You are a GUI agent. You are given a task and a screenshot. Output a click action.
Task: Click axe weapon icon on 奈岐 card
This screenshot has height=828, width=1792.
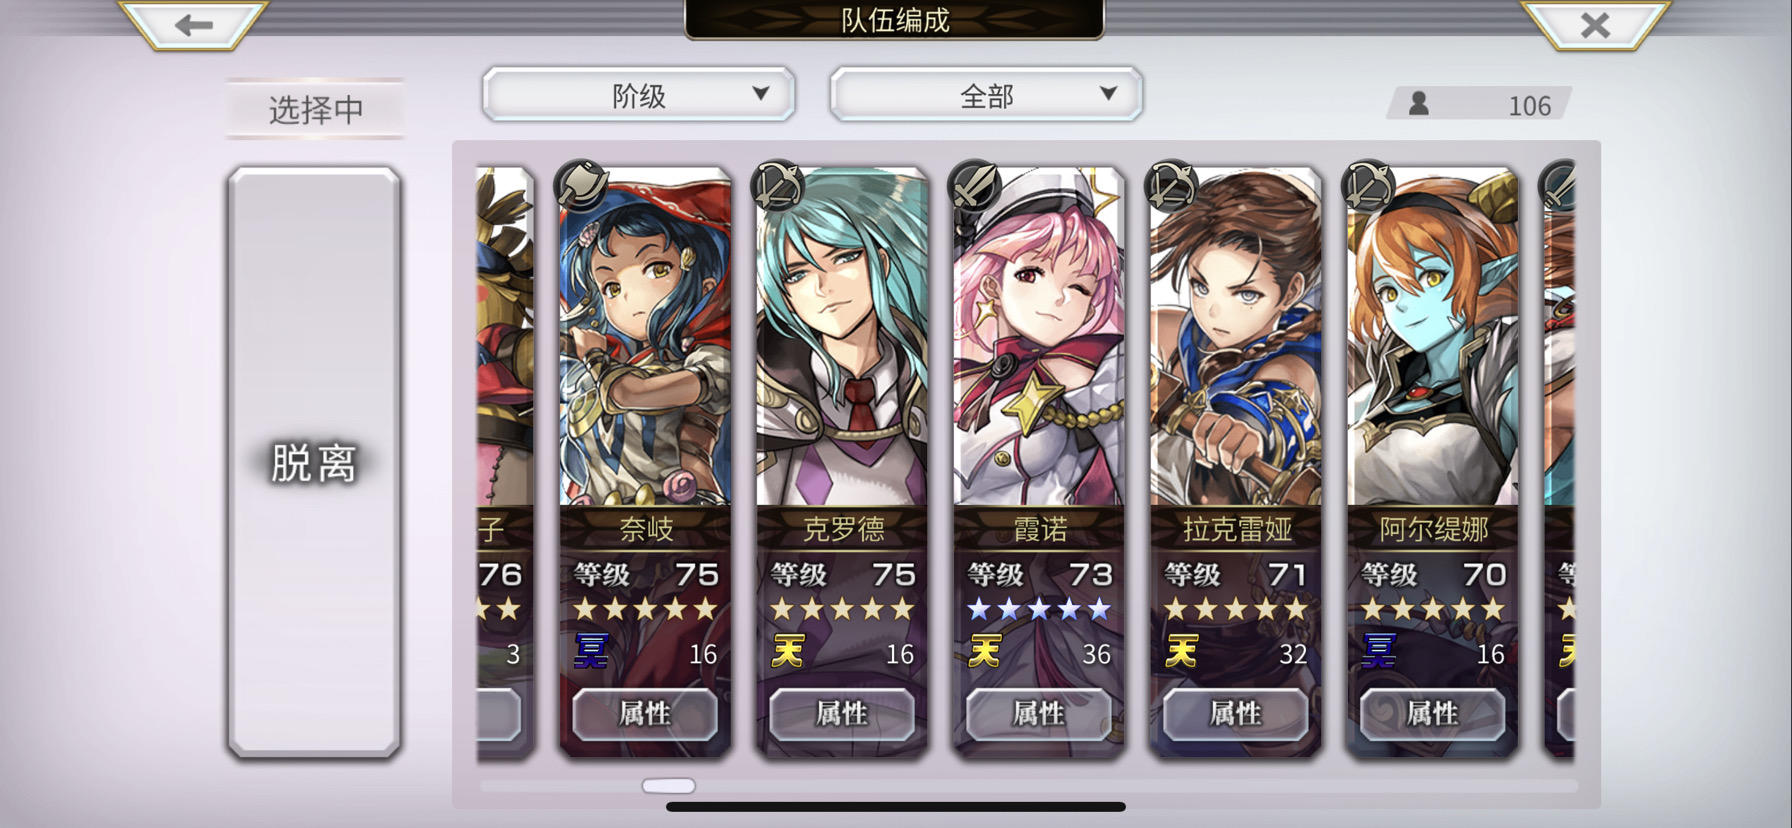pos(580,184)
